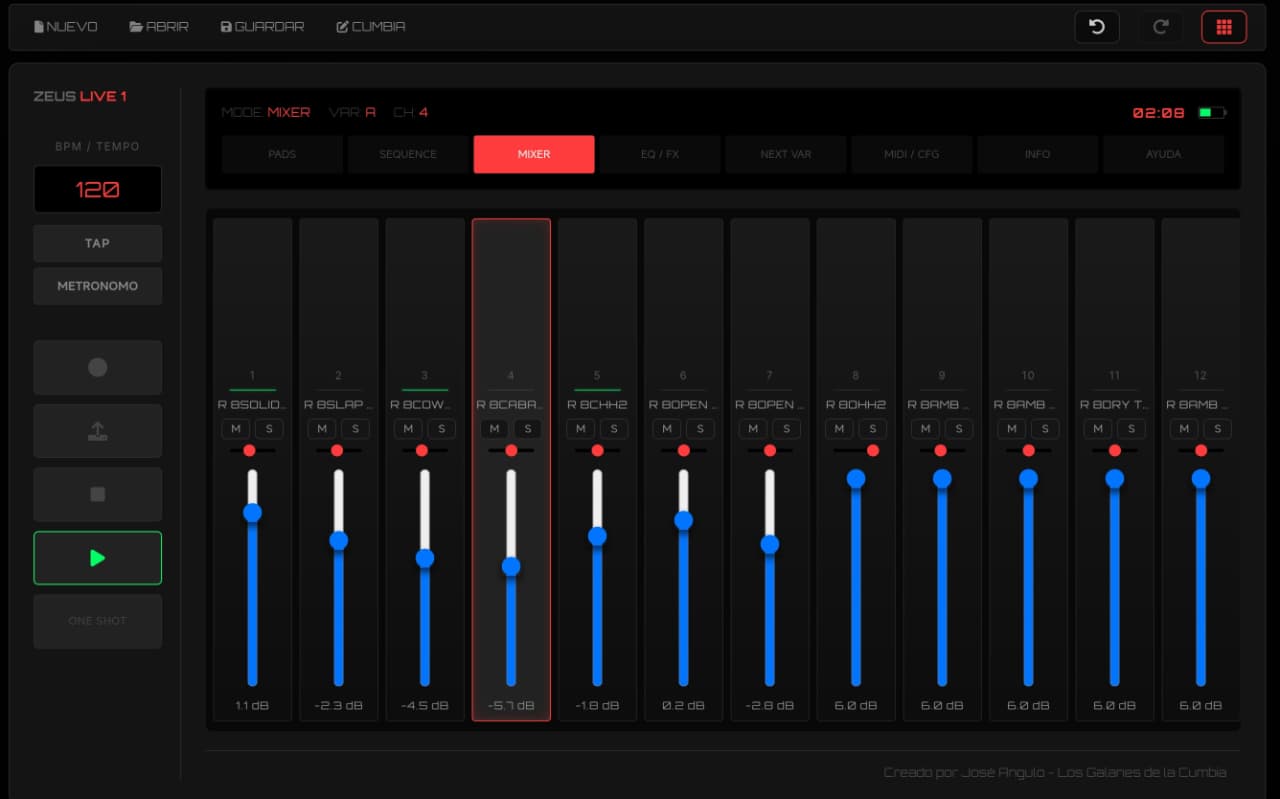
Task: Open the NEXT VAR tab
Action: click(x=786, y=155)
